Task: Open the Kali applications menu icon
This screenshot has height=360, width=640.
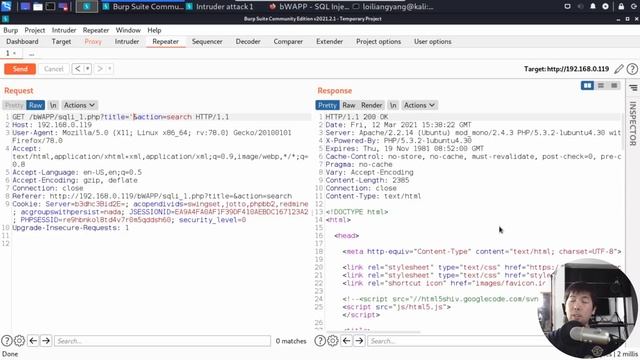Action: point(6,6)
